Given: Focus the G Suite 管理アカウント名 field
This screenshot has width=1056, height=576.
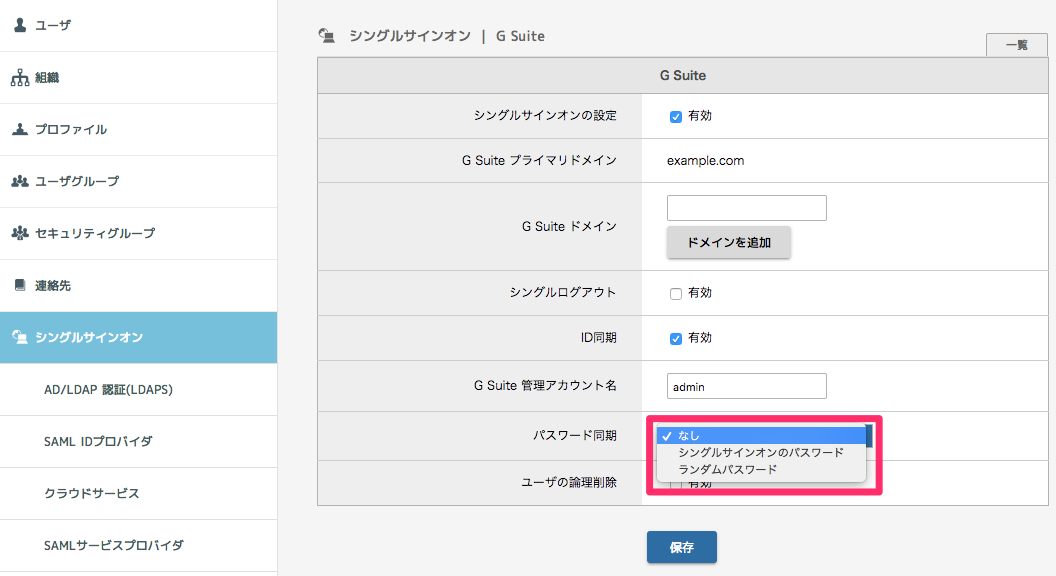Looking at the screenshot, I should pos(746,386).
